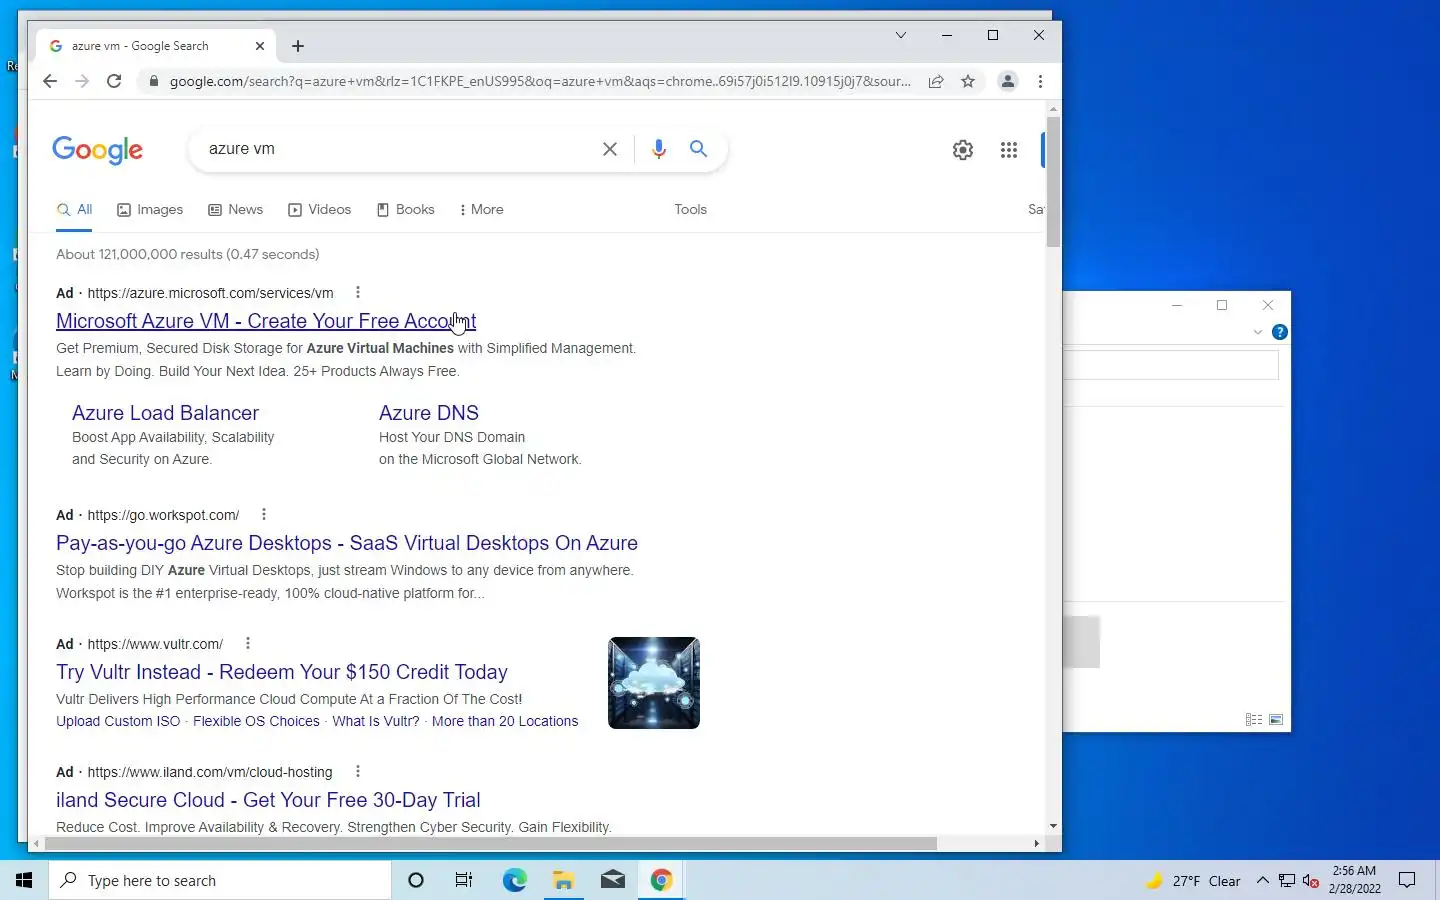Image resolution: width=1440 pixels, height=900 pixels.
Task: Close the azure vm Google Search tab
Action: (x=260, y=46)
